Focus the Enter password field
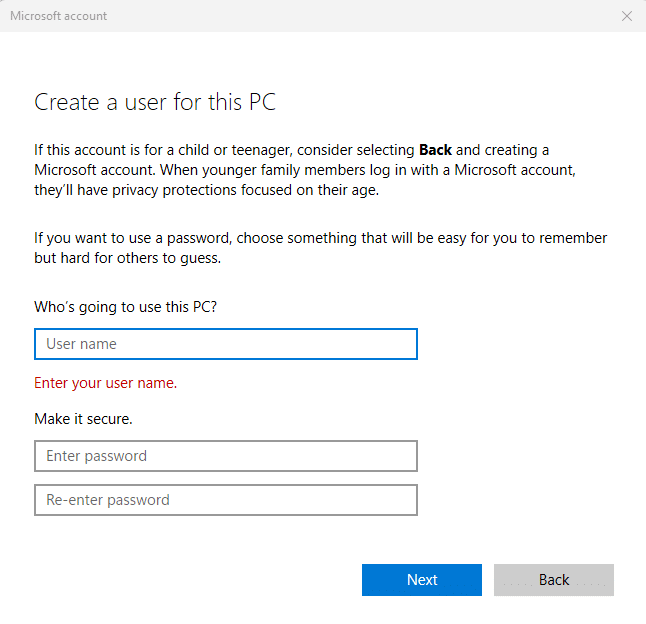Viewport: 646px width, 624px height. coord(226,456)
